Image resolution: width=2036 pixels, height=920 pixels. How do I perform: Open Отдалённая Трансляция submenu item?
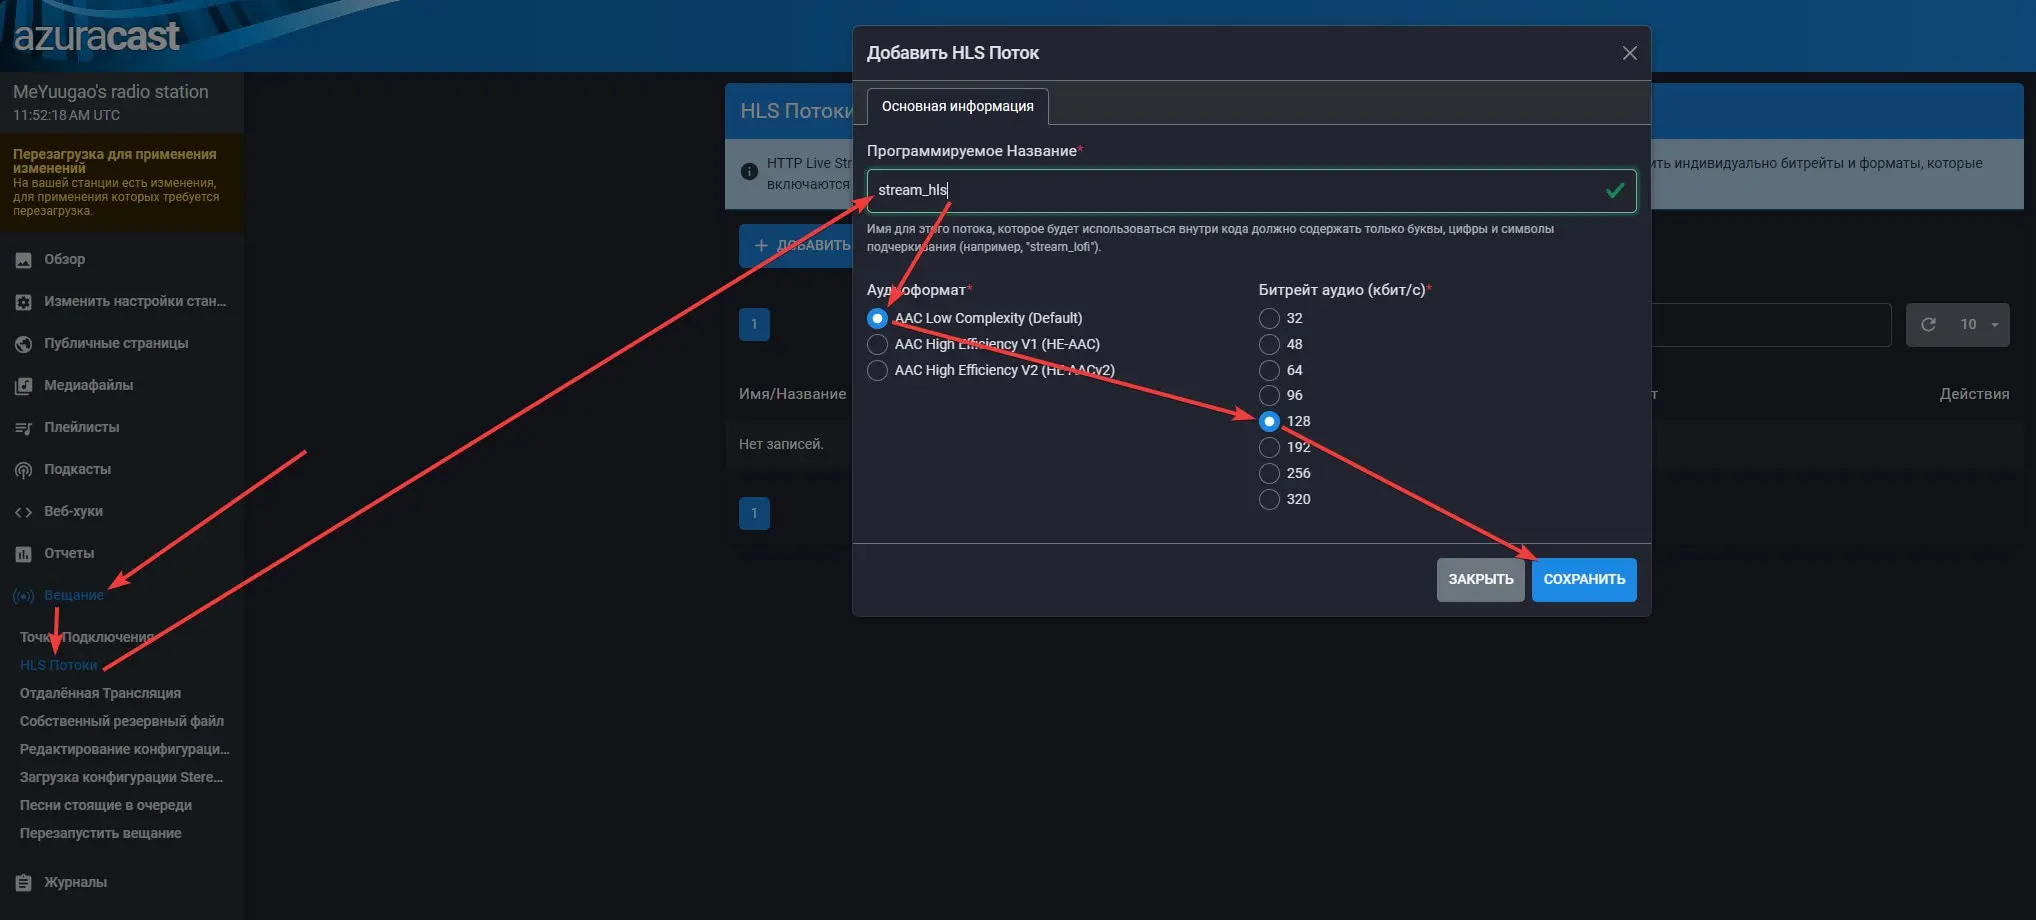(100, 694)
